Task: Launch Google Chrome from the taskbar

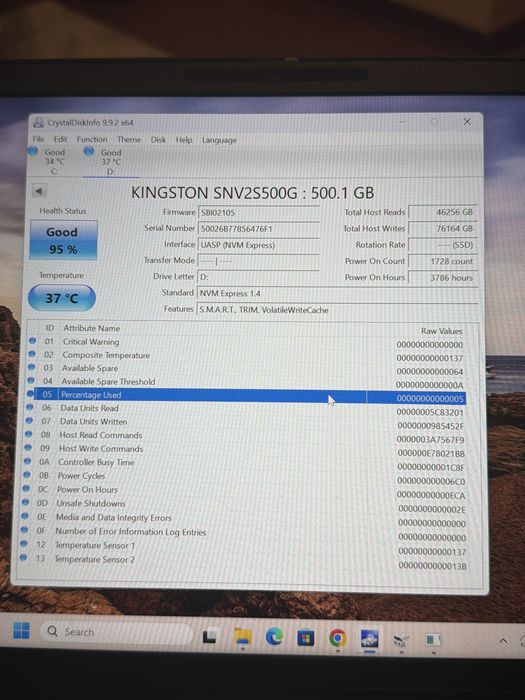Action: pyautogui.click(x=338, y=638)
